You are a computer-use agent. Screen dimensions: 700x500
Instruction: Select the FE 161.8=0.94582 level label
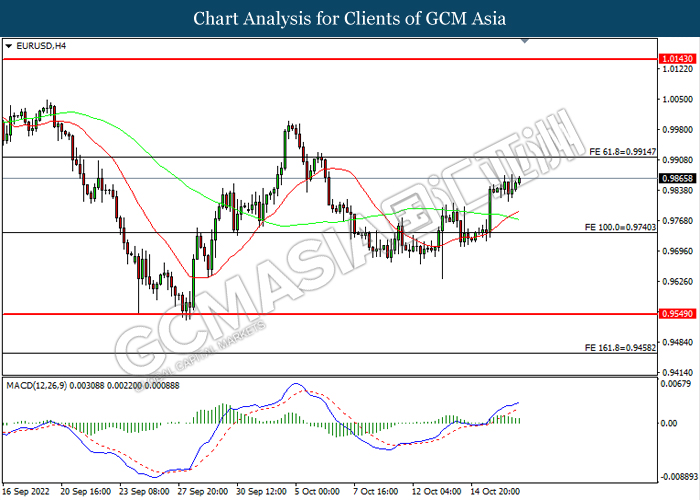(x=621, y=347)
